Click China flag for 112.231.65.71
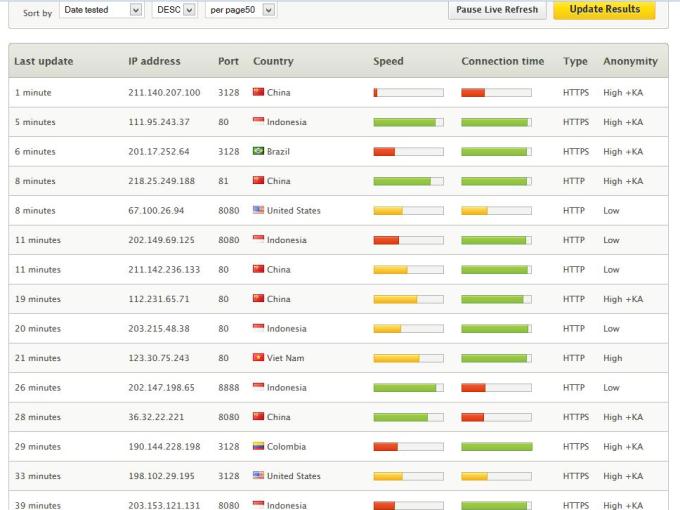Viewport: 680px width, 510px height. pyautogui.click(x=258, y=298)
